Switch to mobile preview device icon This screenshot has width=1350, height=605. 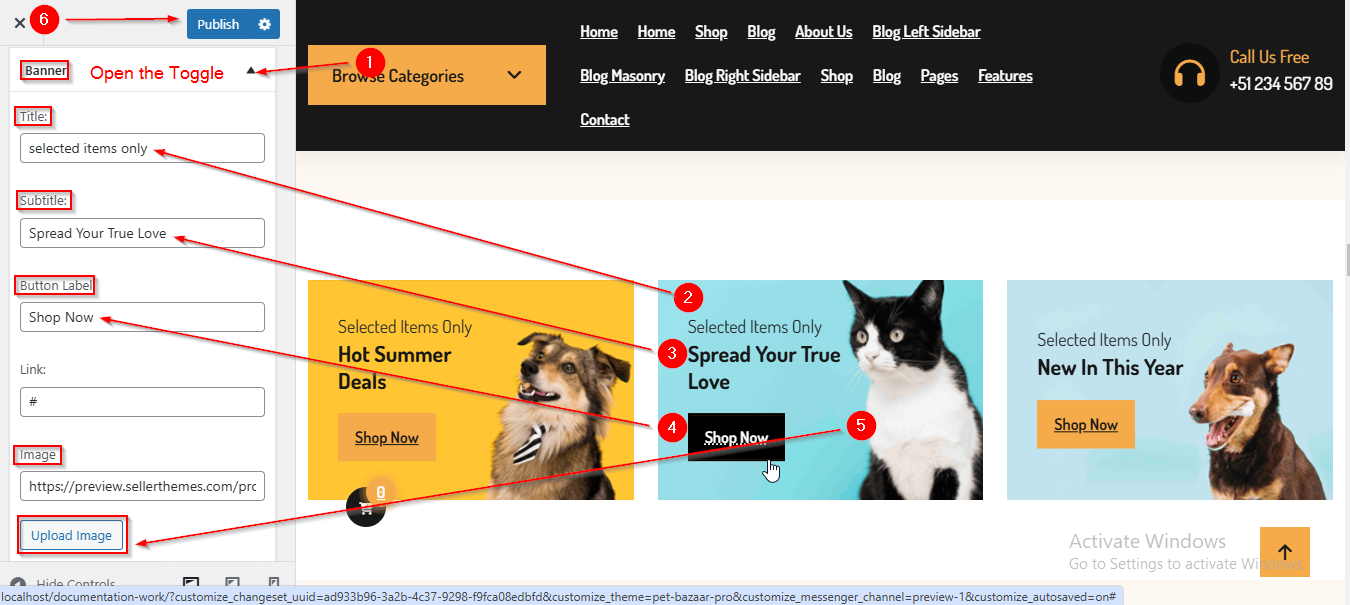[273, 582]
